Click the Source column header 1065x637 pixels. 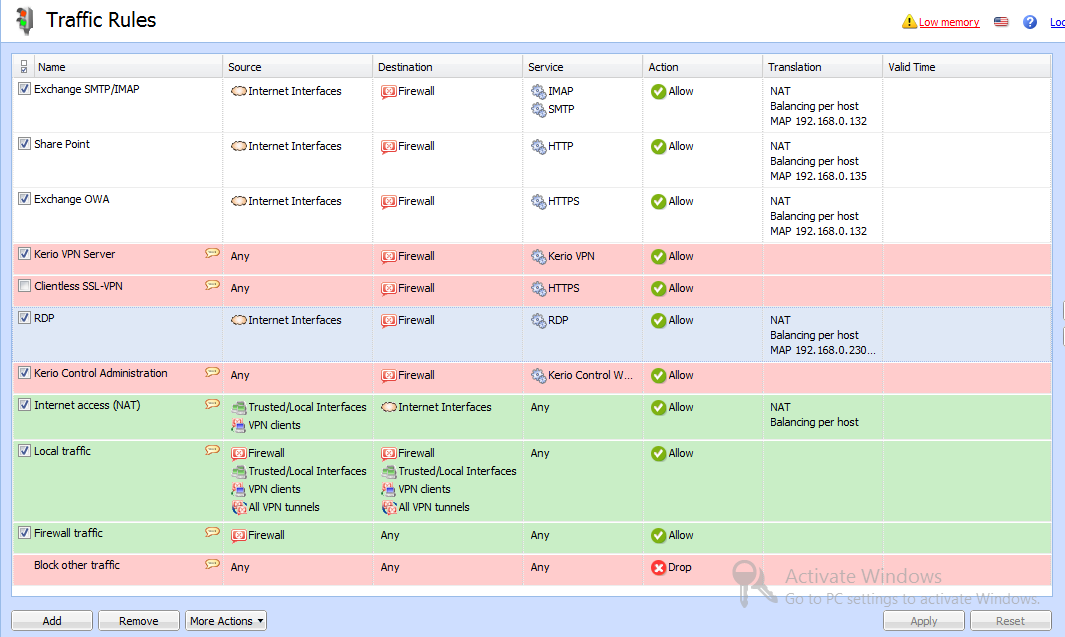coord(297,67)
